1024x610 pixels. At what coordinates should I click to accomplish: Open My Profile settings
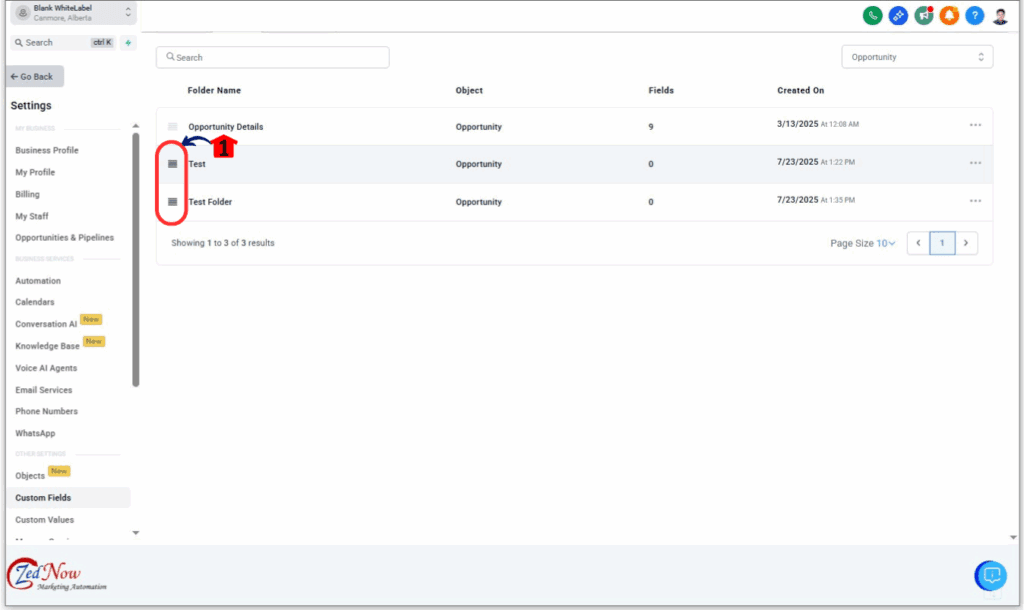click(x=35, y=172)
